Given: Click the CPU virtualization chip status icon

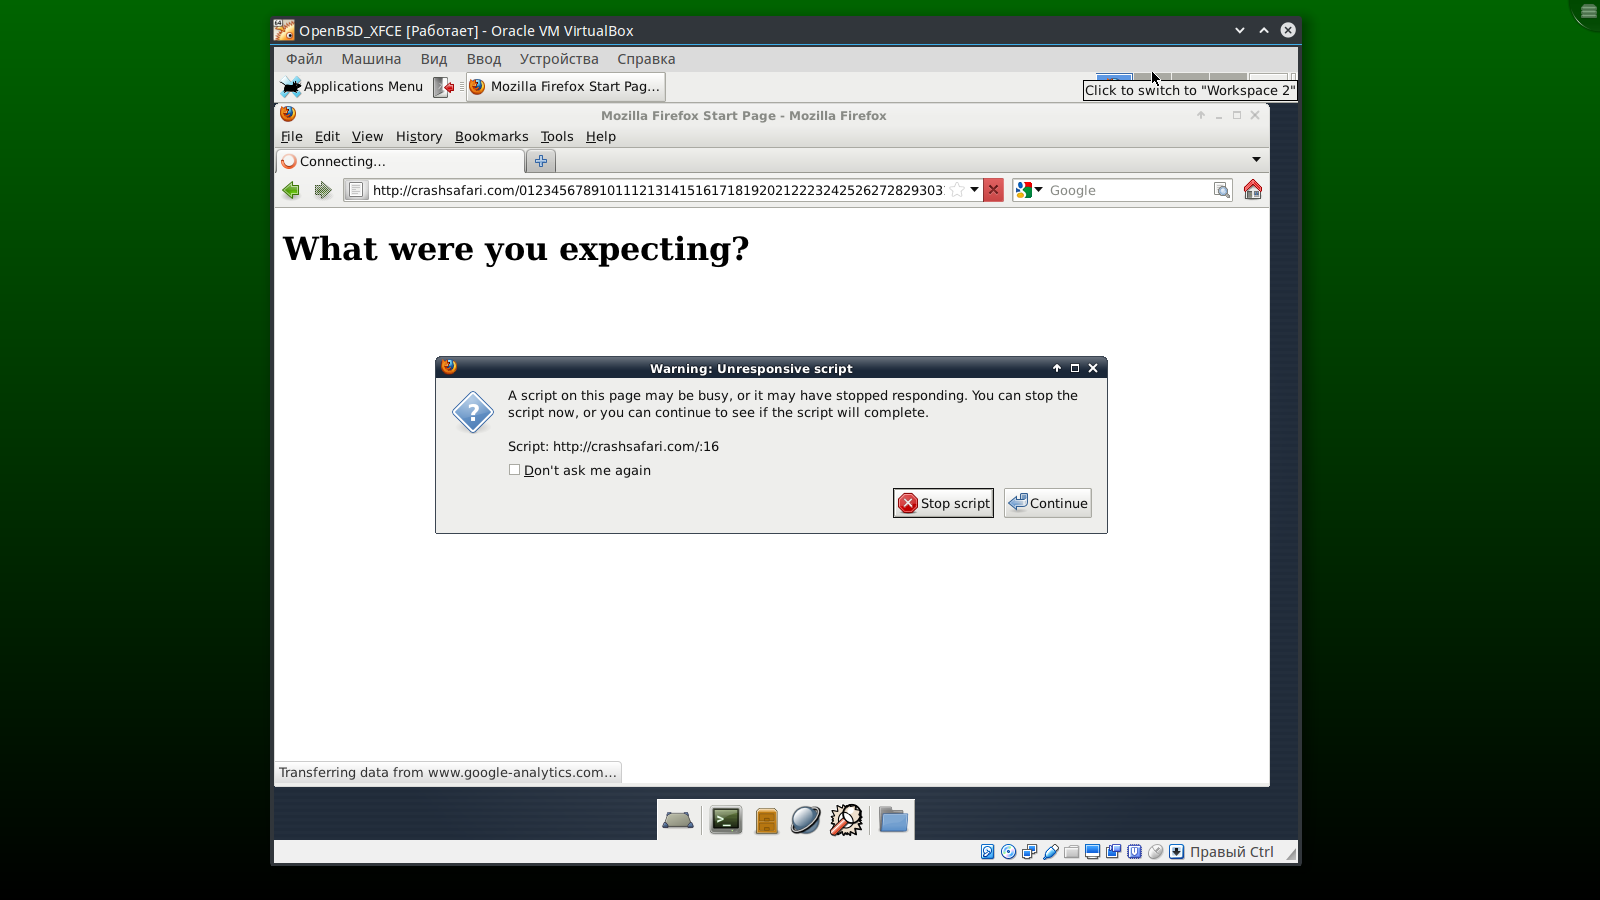Looking at the screenshot, I should click(1135, 852).
